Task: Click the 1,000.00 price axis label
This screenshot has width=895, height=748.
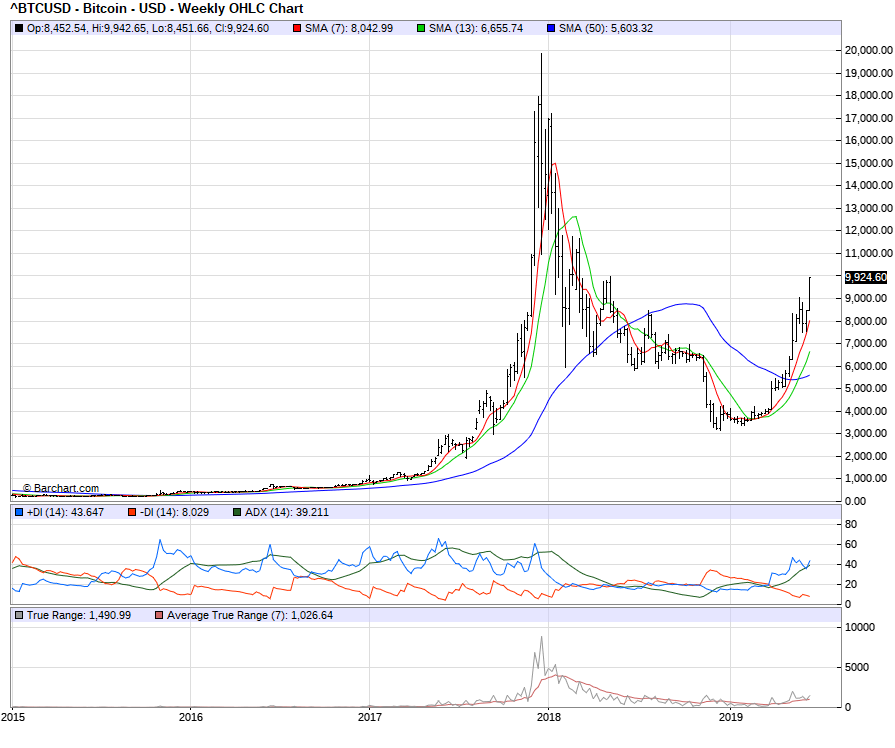Action: tap(866, 478)
